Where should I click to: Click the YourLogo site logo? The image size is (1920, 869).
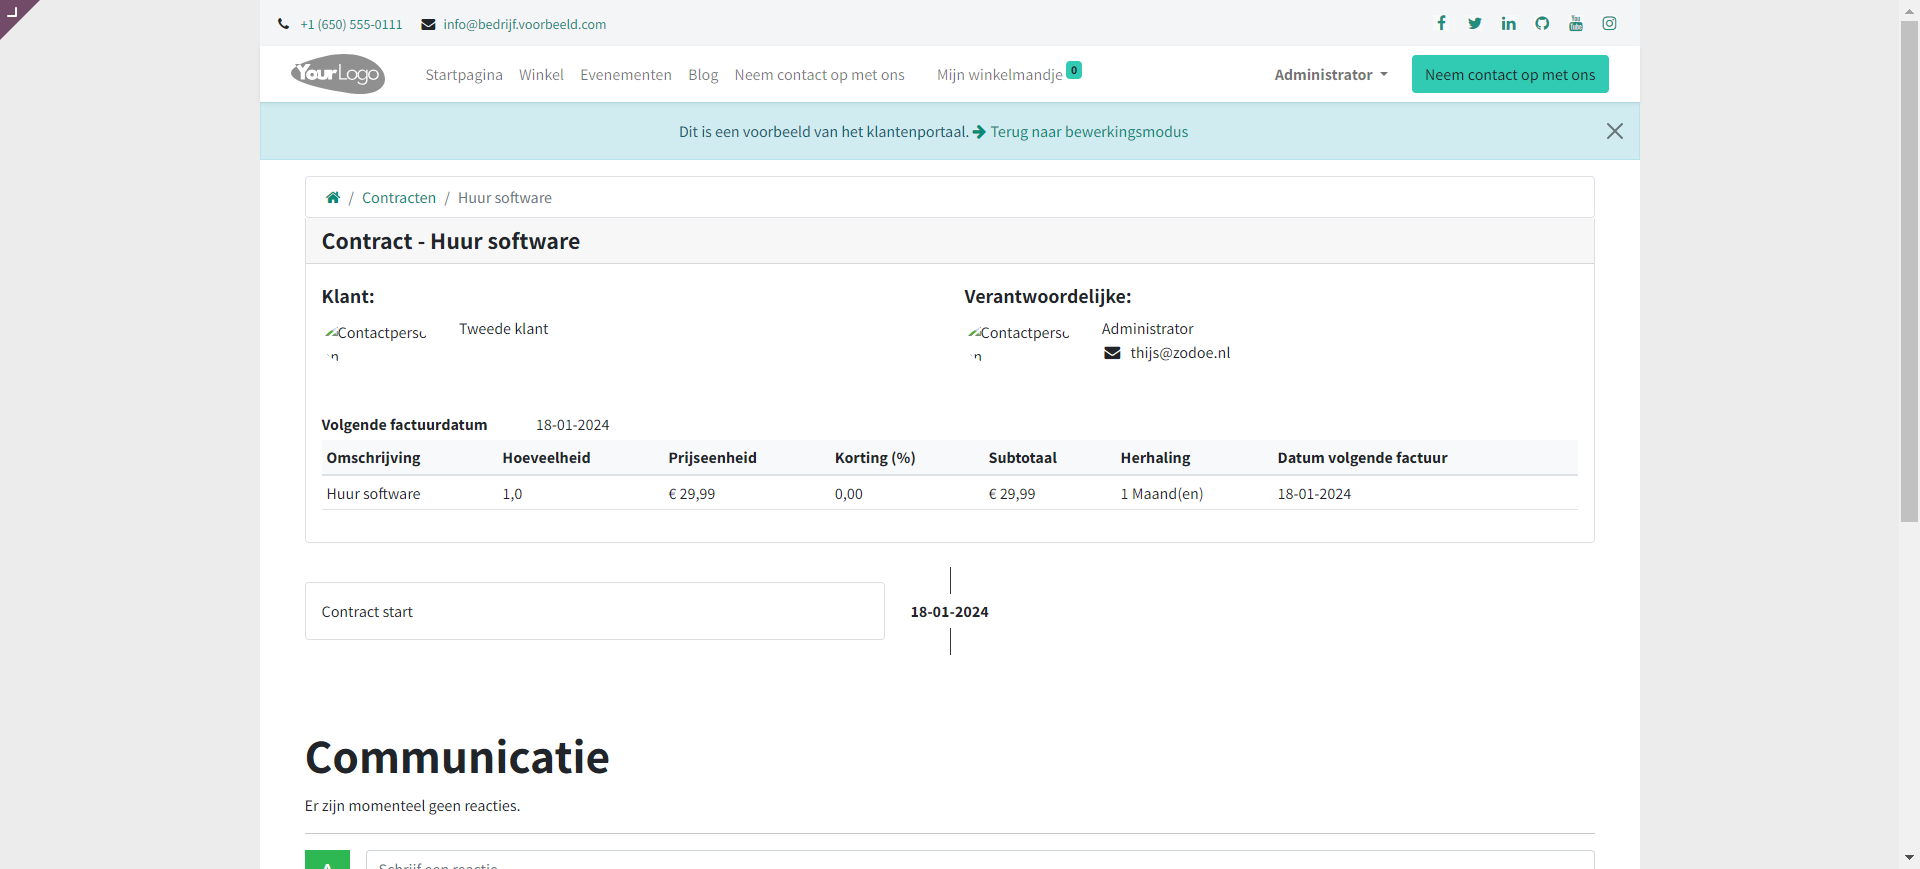tap(338, 74)
